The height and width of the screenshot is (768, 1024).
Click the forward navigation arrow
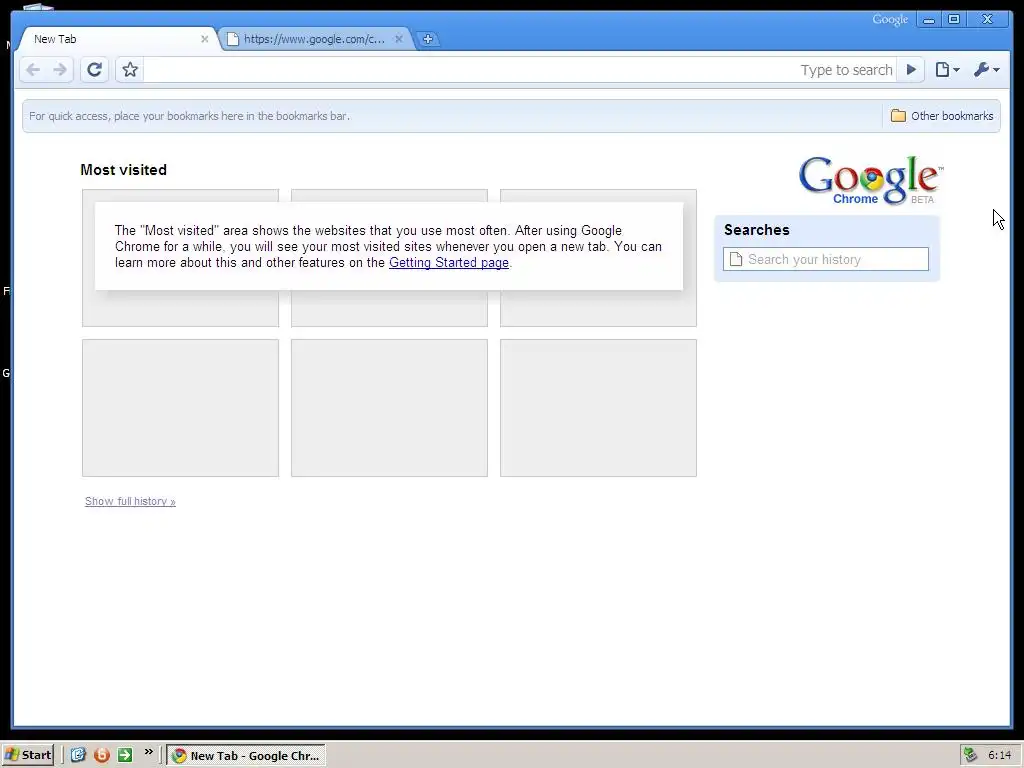tap(60, 70)
